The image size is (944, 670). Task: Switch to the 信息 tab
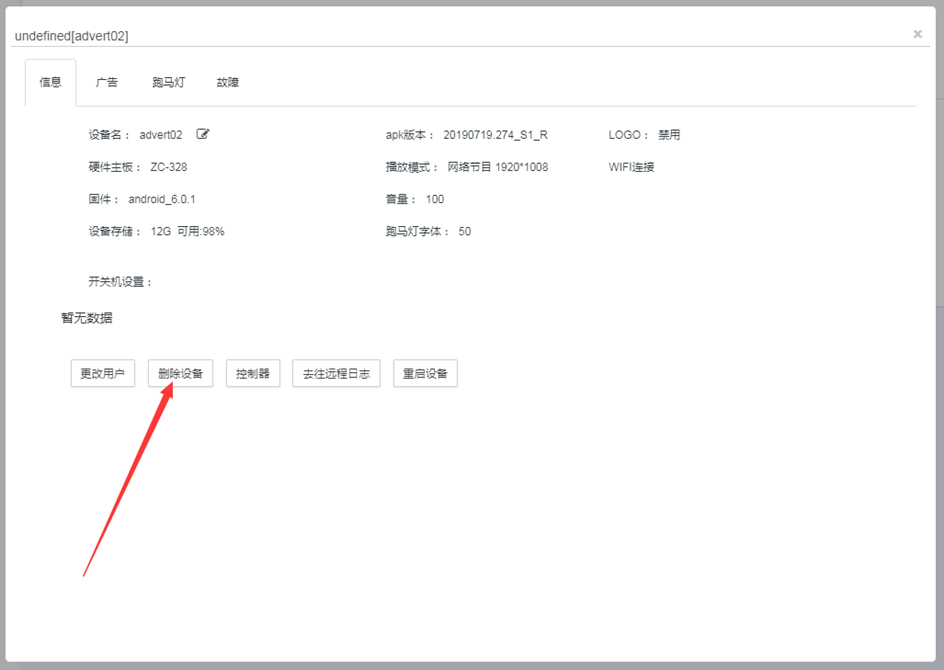coord(50,82)
